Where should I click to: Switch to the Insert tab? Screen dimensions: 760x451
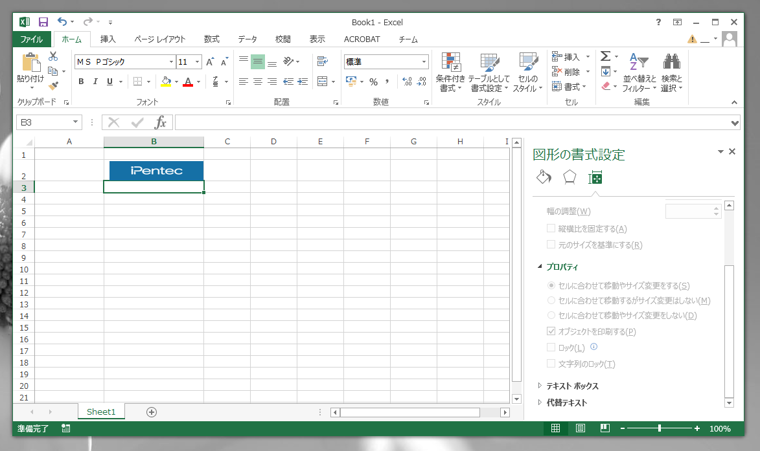[x=108, y=39]
